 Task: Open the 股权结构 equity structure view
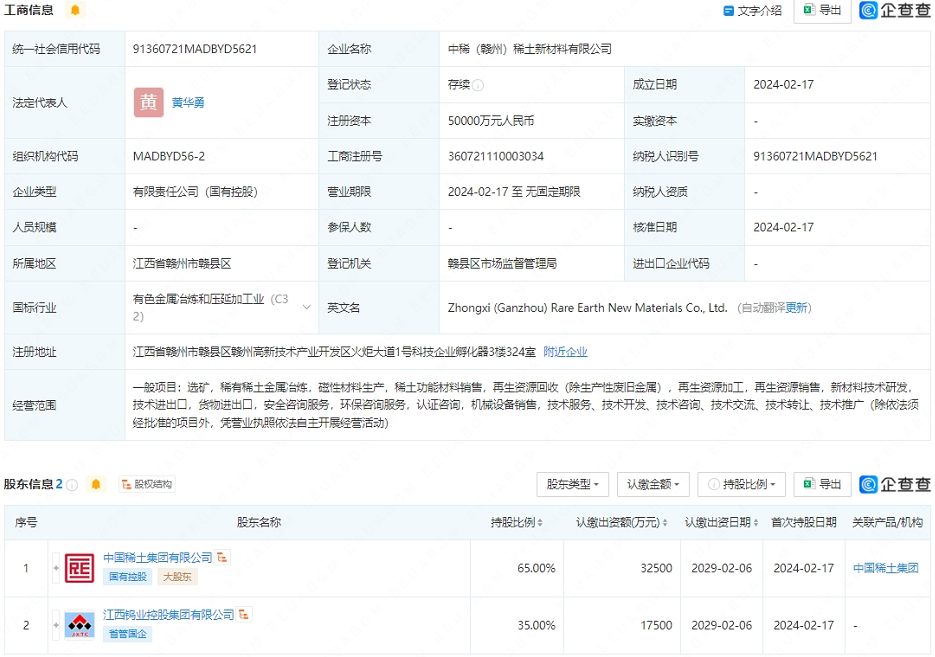[x=146, y=484]
